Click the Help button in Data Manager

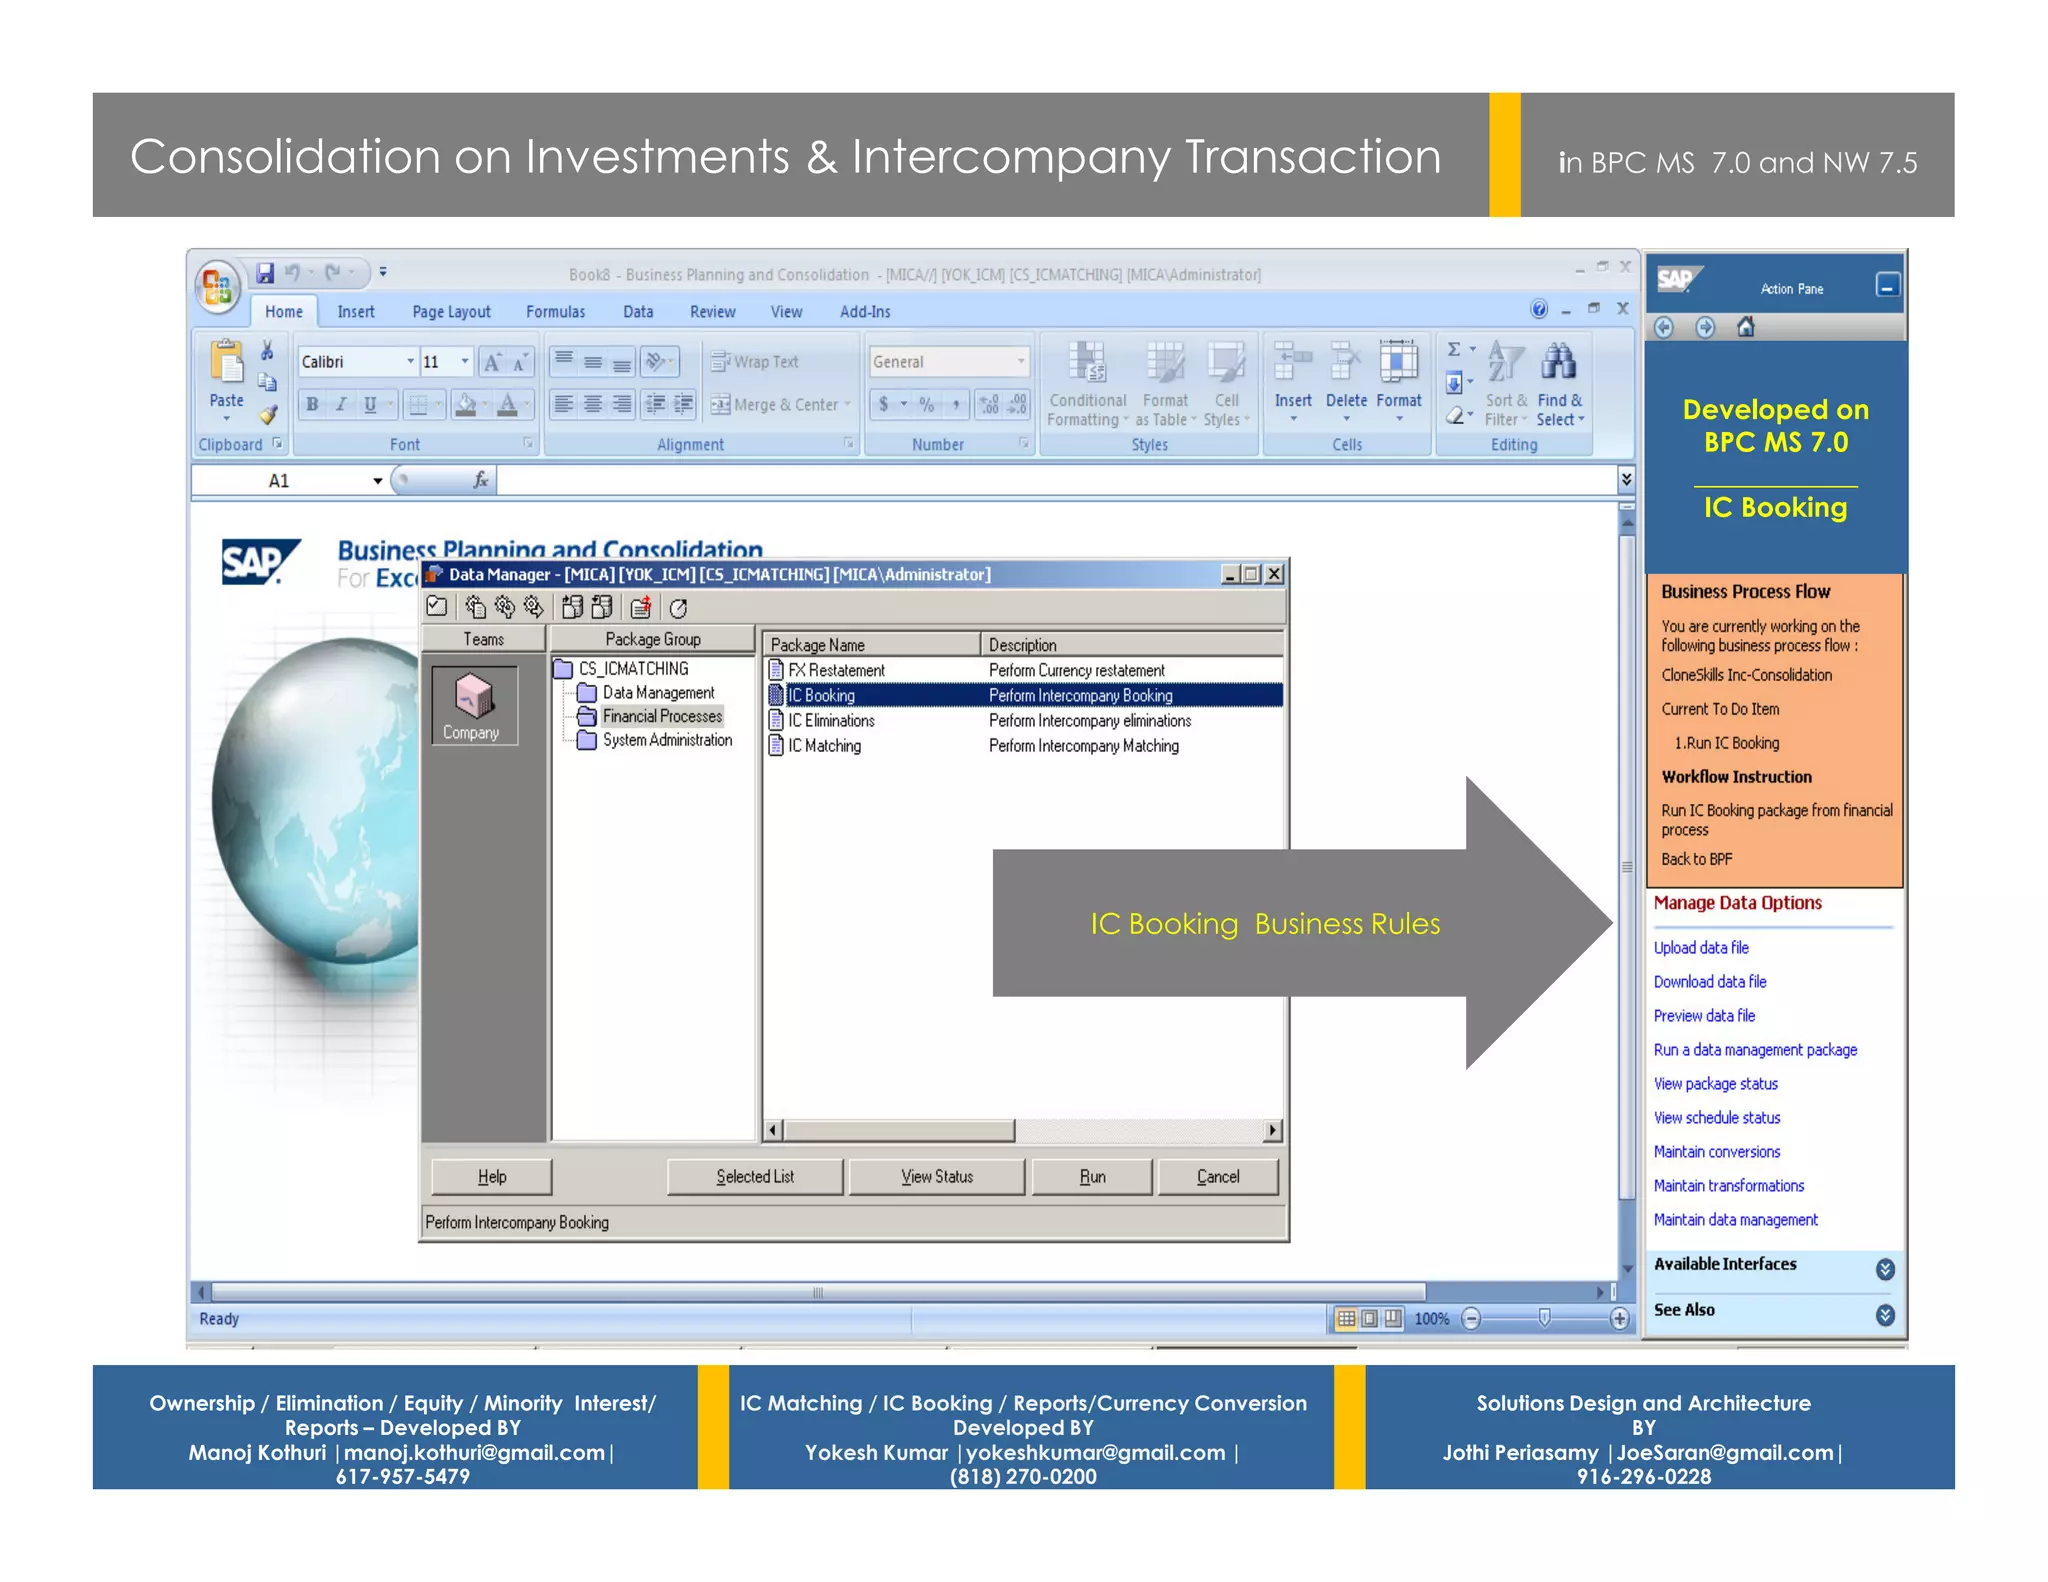coord(491,1177)
